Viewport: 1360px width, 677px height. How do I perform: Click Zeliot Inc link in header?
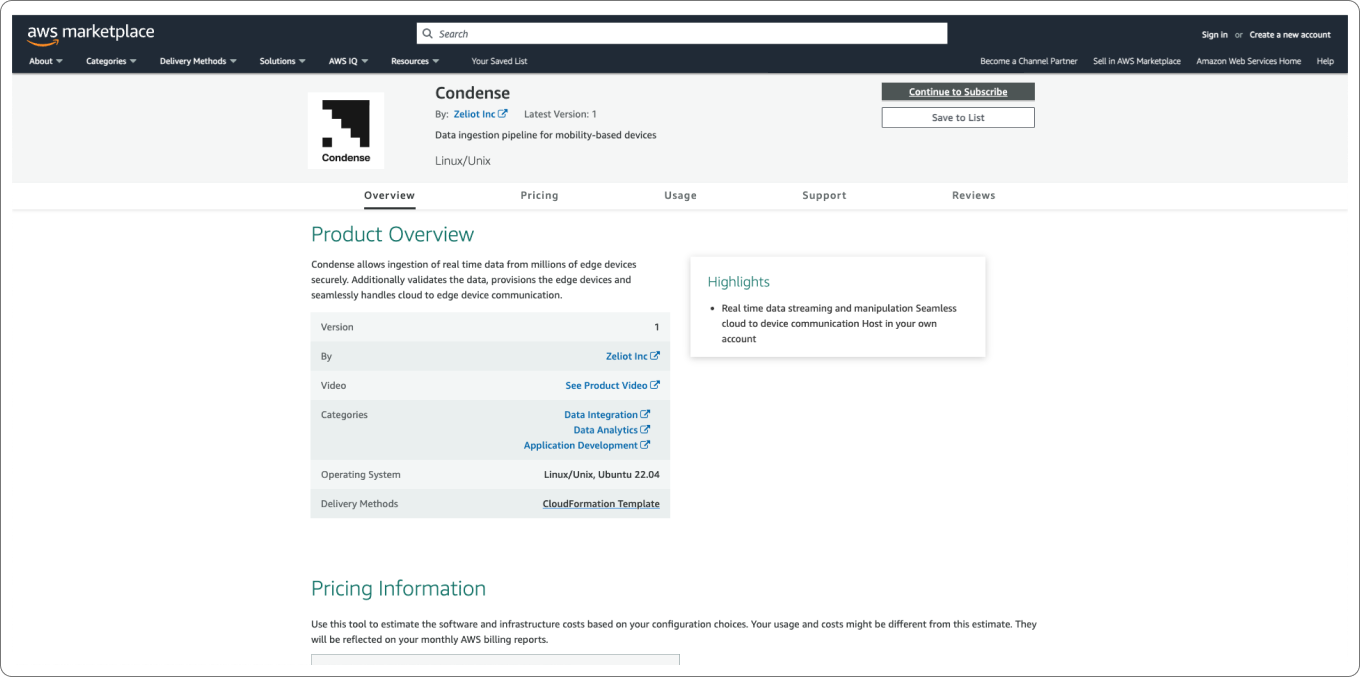(x=474, y=114)
